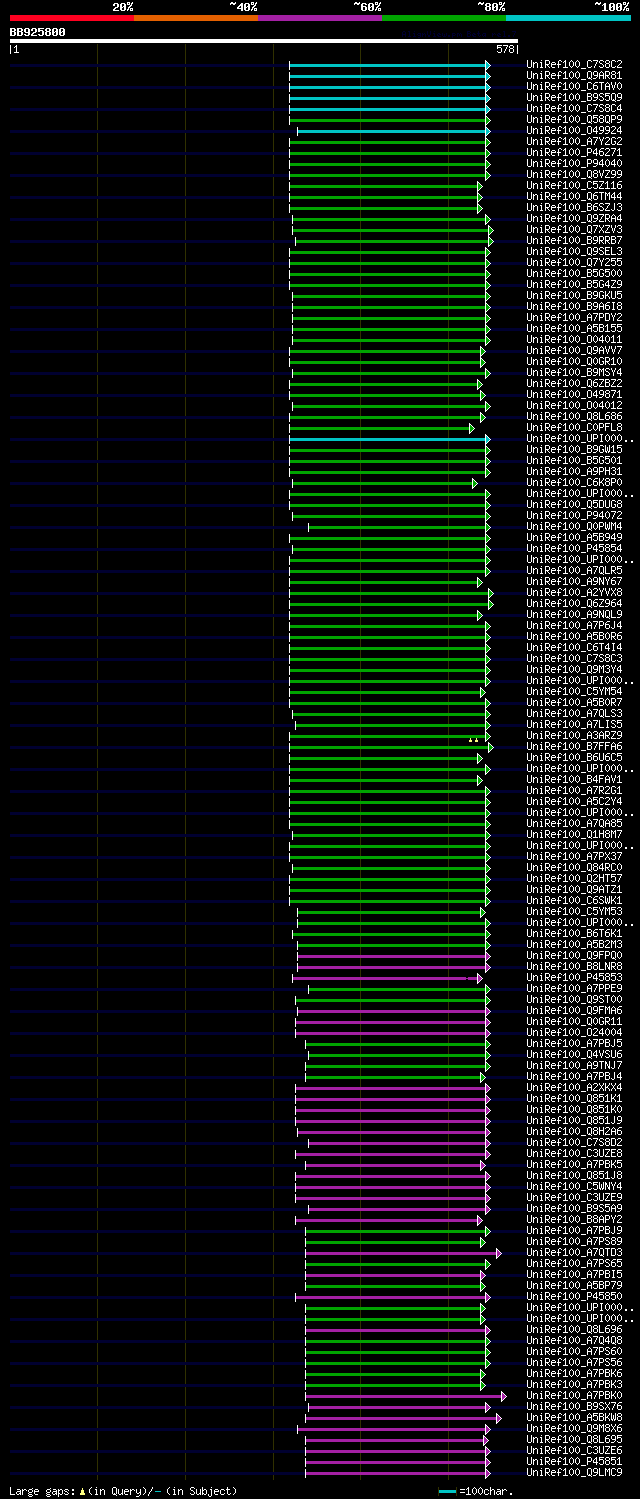
Task: Click the orange ~40% identity legend band
Action: coord(196,17)
